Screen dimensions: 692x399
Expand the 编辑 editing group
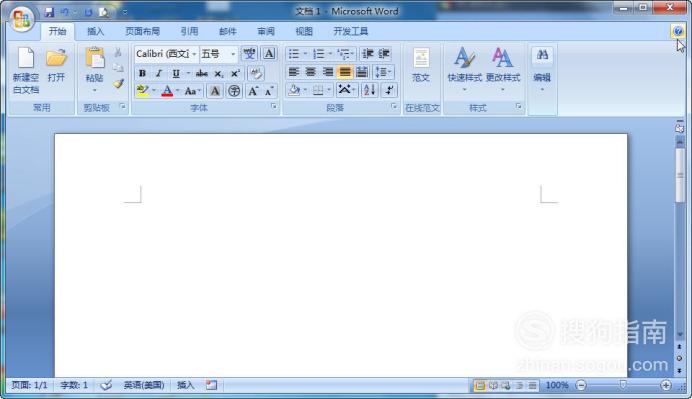click(542, 70)
